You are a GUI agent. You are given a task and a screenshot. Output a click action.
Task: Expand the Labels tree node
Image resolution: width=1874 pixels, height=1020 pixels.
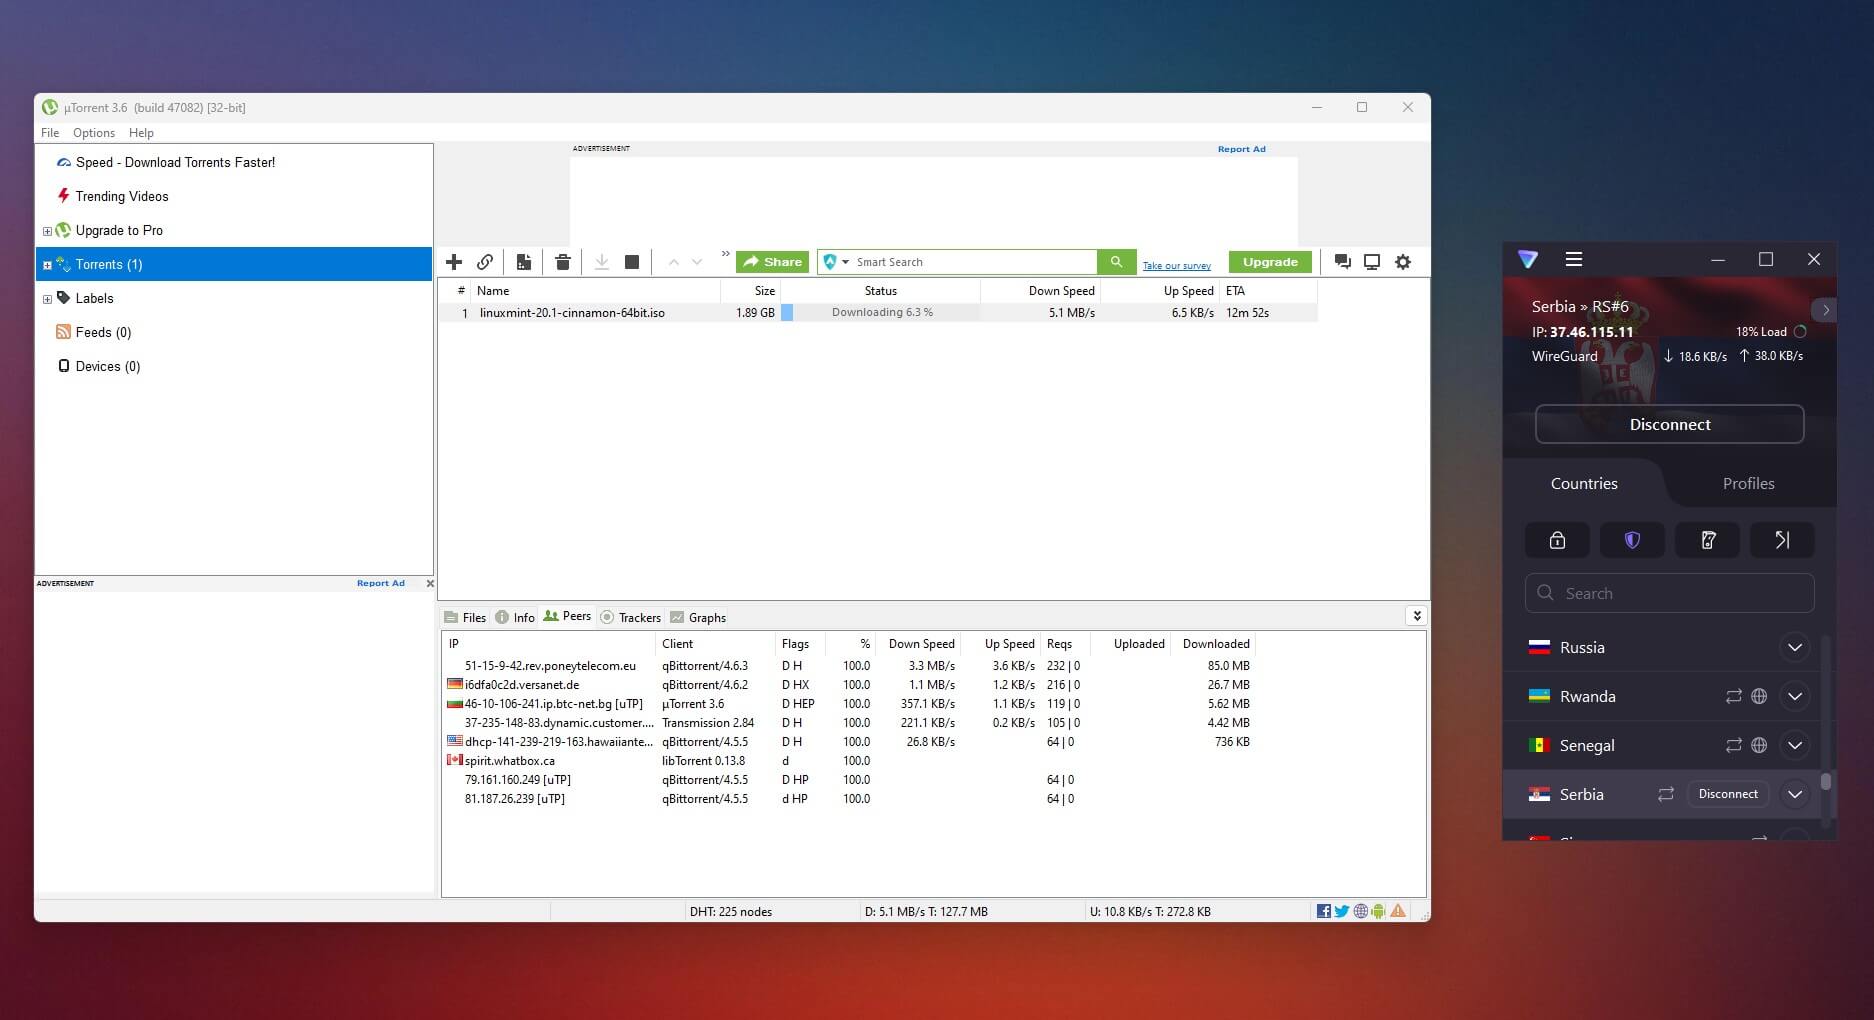(47, 299)
